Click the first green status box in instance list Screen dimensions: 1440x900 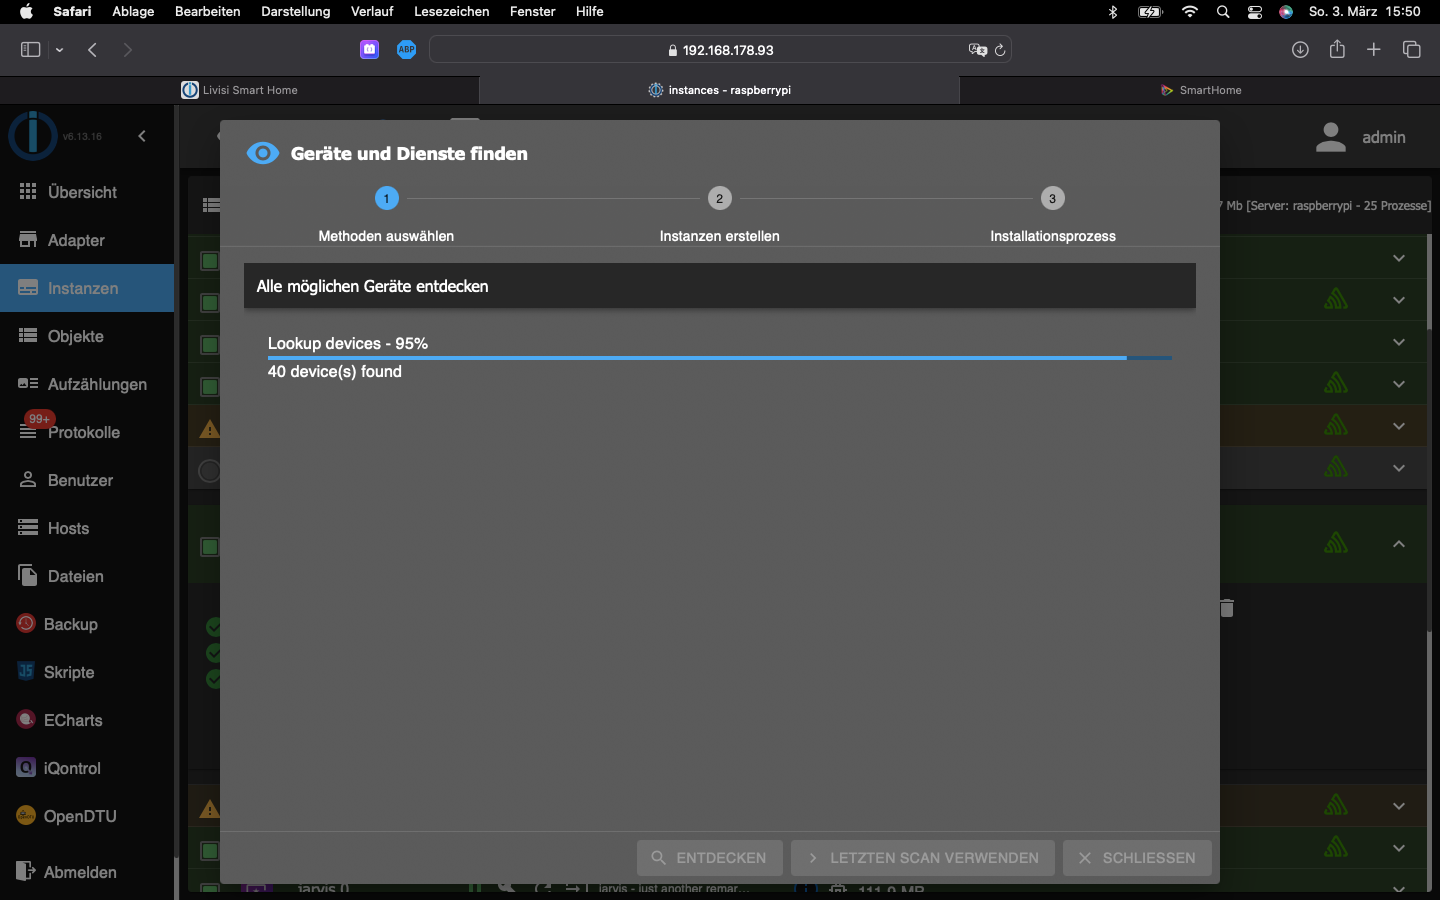(209, 261)
